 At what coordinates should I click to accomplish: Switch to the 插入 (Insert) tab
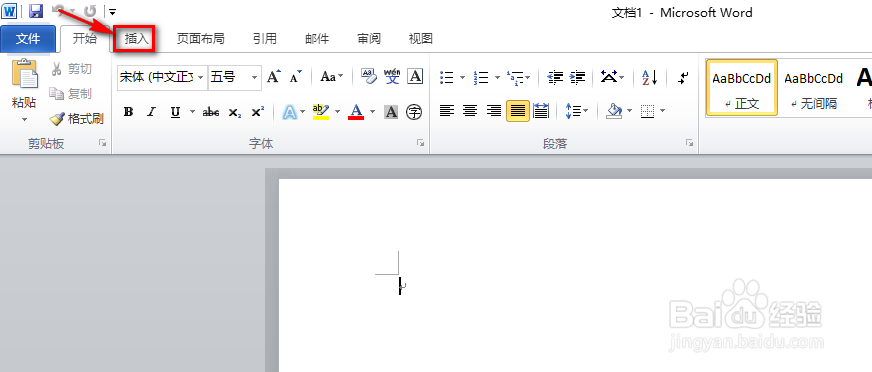137,38
